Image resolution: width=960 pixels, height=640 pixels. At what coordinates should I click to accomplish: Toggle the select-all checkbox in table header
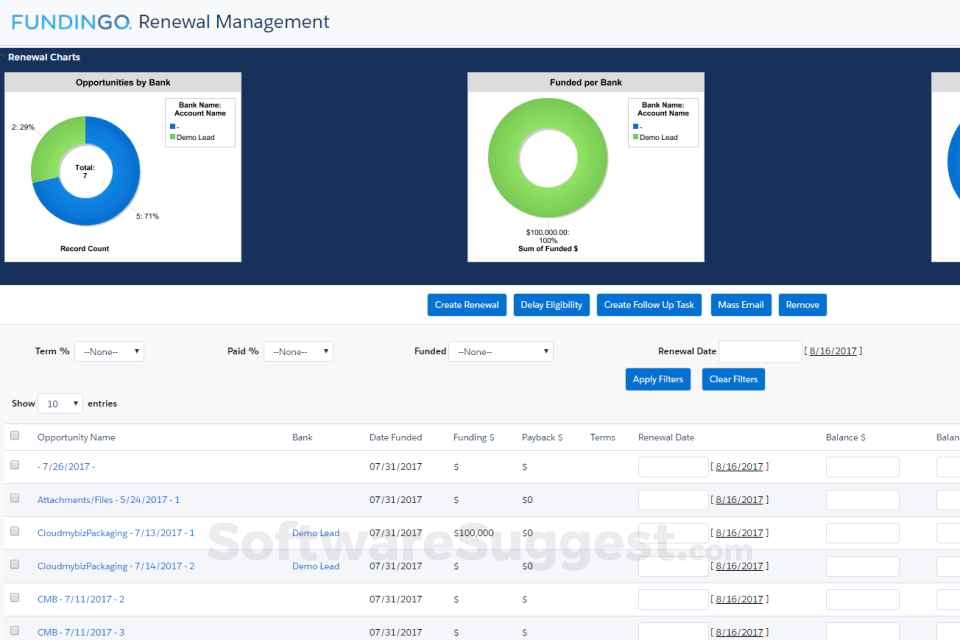click(x=14, y=436)
